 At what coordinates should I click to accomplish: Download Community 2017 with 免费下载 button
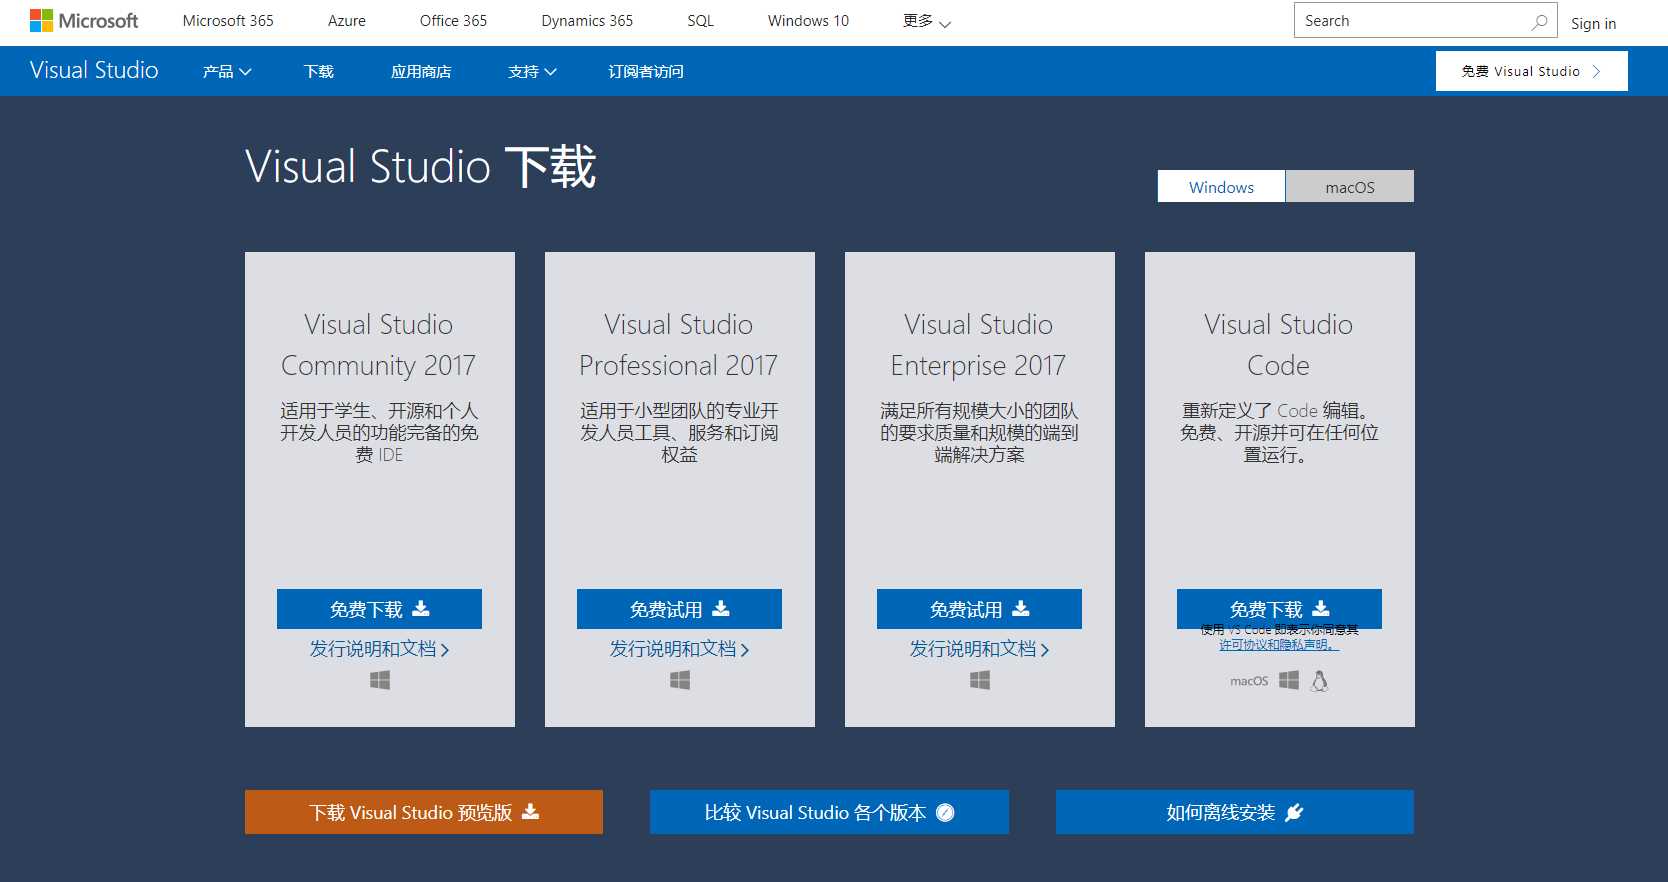pos(379,609)
